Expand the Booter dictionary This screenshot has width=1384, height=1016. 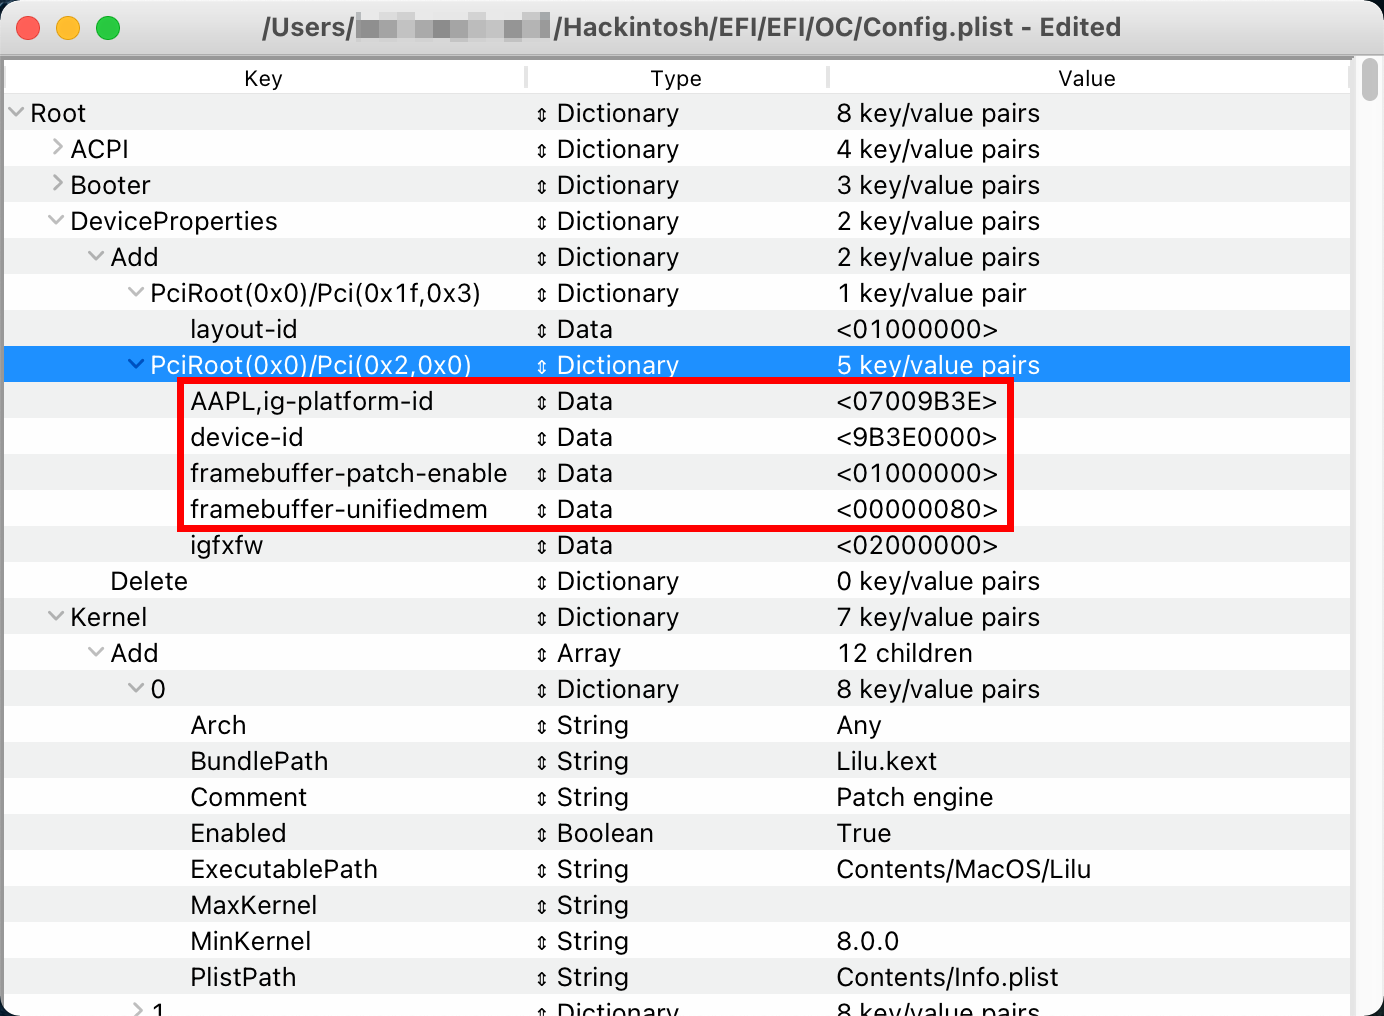tap(57, 185)
